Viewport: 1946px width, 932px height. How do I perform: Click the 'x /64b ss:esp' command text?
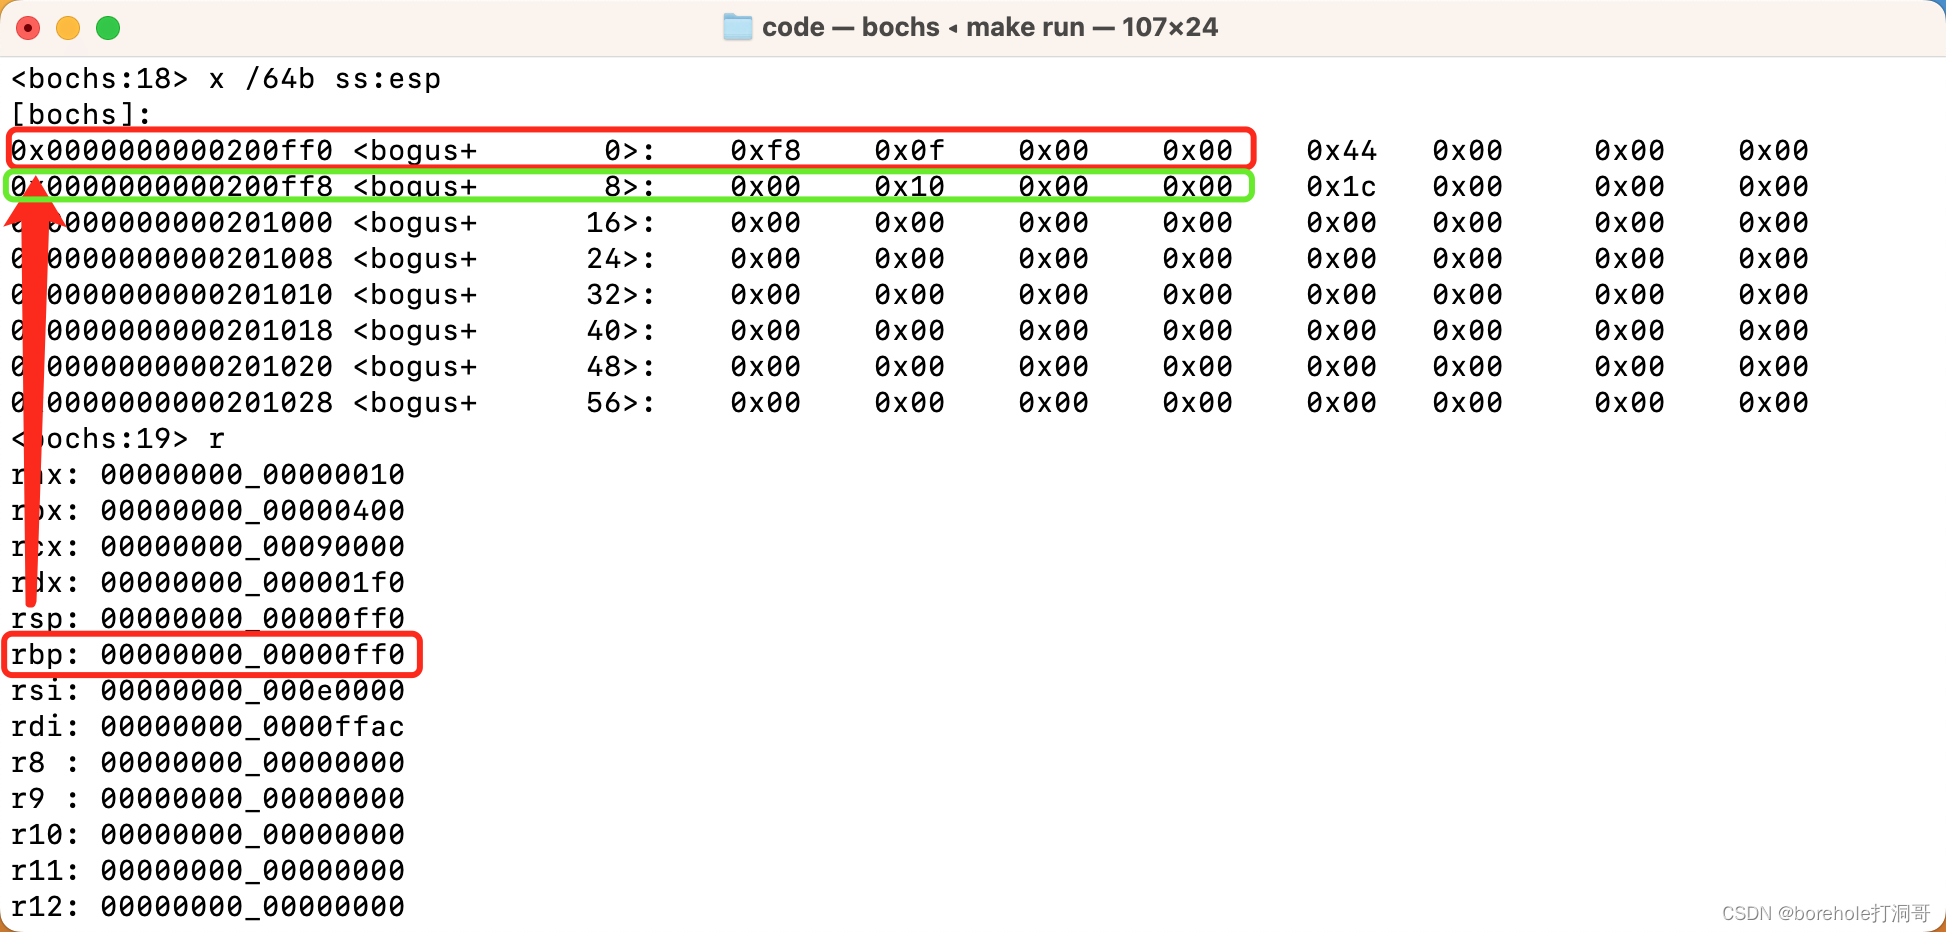pyautogui.click(x=324, y=79)
